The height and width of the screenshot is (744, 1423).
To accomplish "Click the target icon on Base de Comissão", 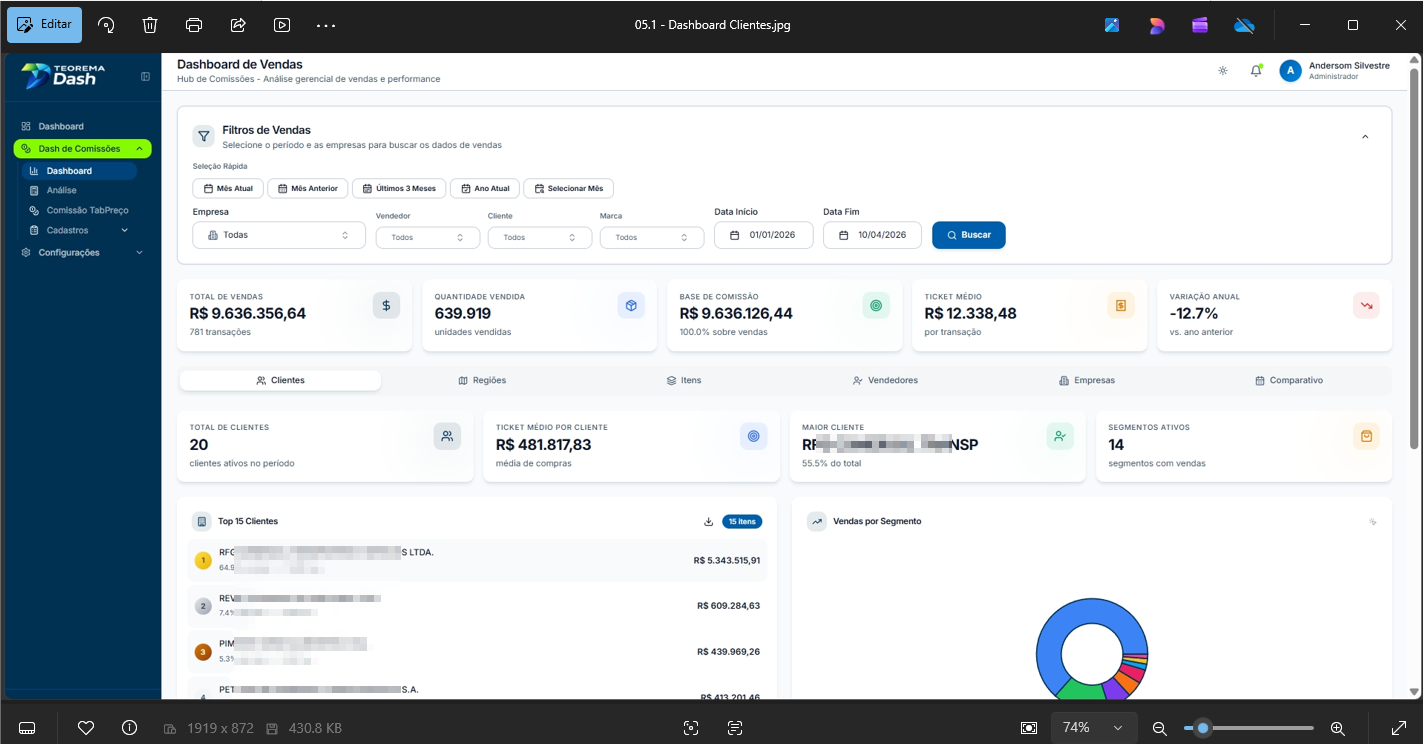I will 876,306.
